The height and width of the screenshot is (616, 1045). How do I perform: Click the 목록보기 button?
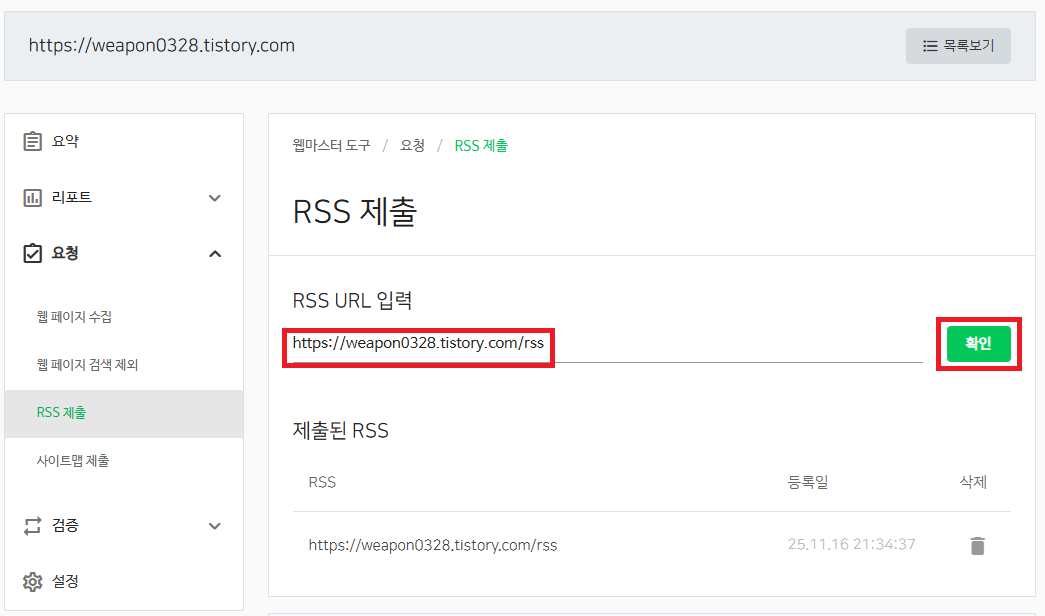click(958, 46)
